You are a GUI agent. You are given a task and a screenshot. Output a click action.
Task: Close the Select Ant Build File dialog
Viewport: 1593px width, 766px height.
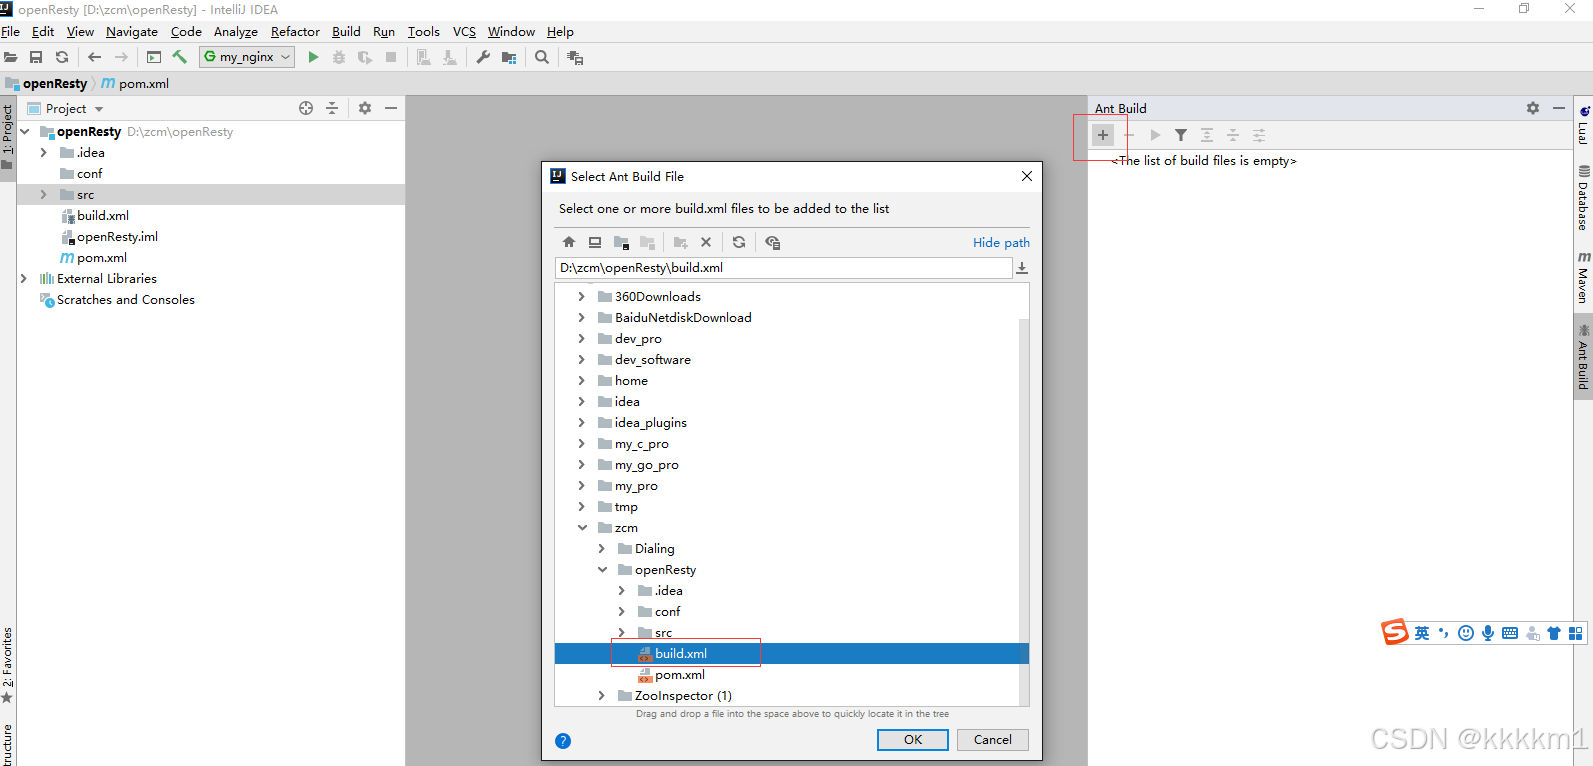(1027, 176)
